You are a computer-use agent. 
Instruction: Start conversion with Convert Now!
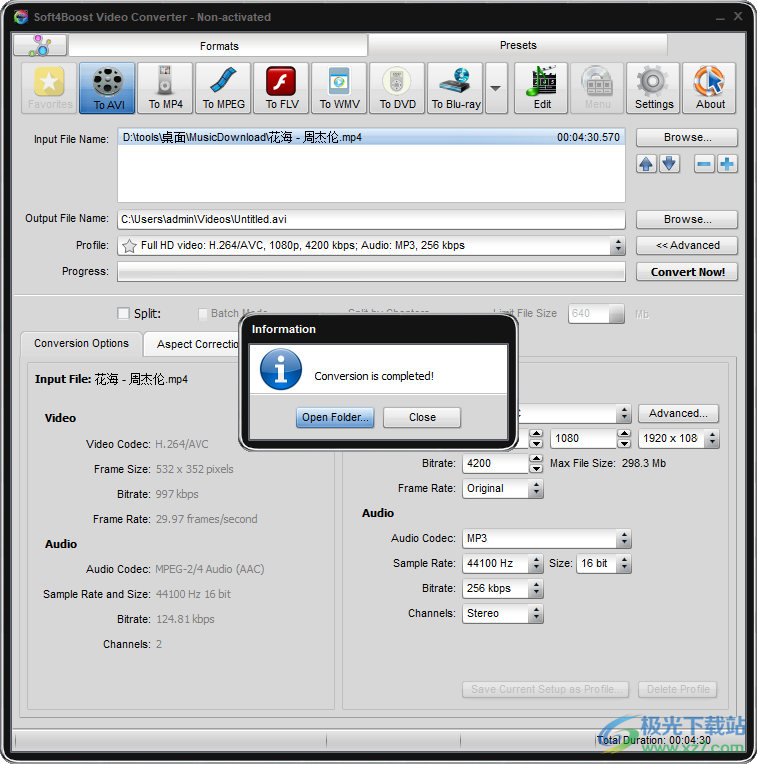coord(687,272)
